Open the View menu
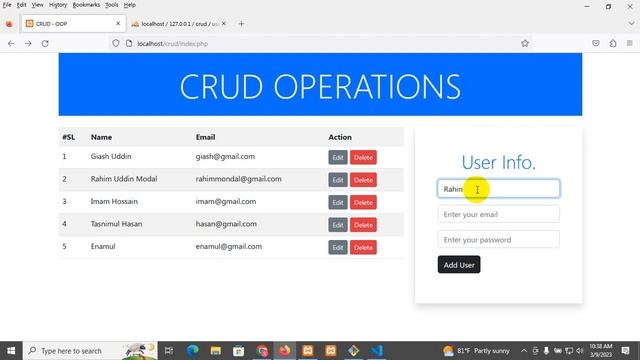This screenshot has height=360, width=640. [37, 5]
